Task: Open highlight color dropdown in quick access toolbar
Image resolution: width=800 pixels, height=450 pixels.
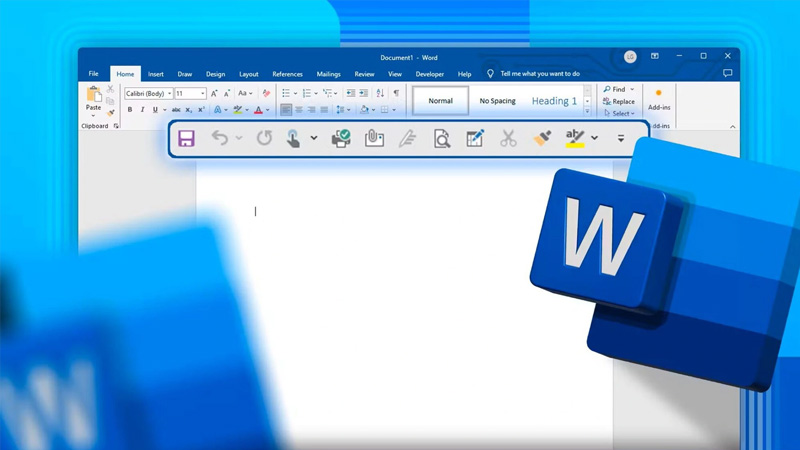Action: (594, 138)
